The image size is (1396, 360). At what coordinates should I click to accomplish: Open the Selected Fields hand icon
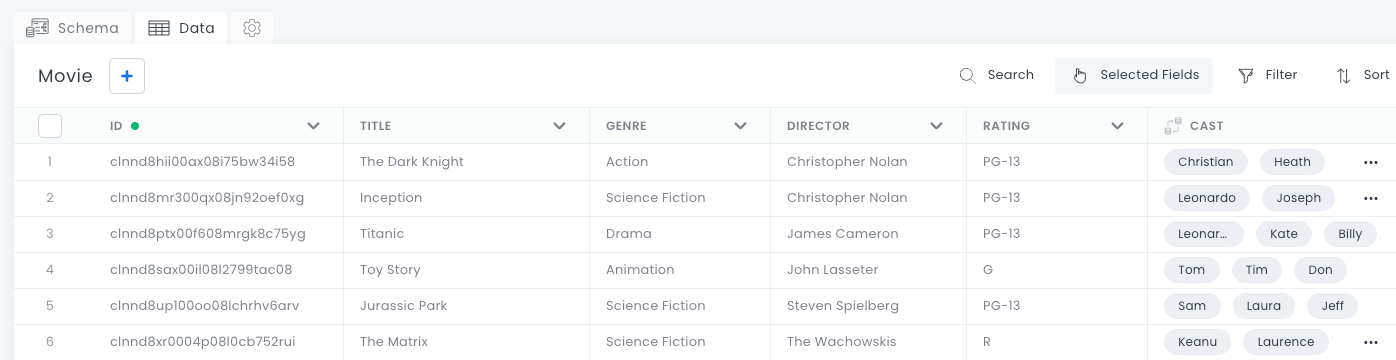(x=1080, y=75)
